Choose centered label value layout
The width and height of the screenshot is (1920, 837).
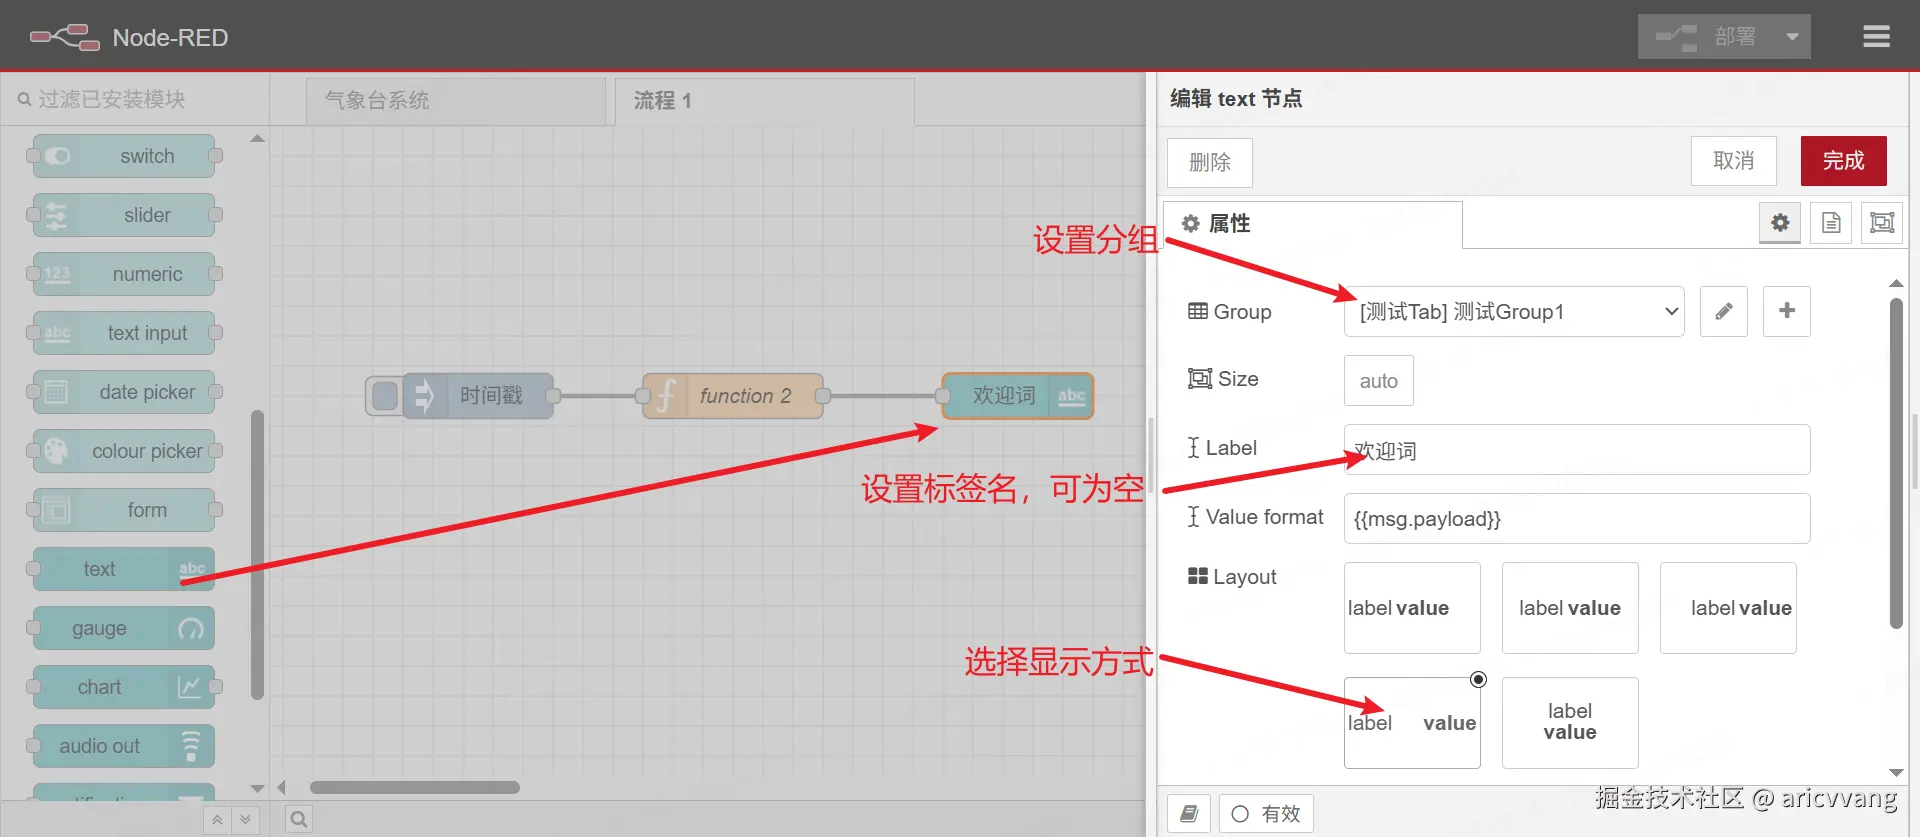pos(1570,608)
